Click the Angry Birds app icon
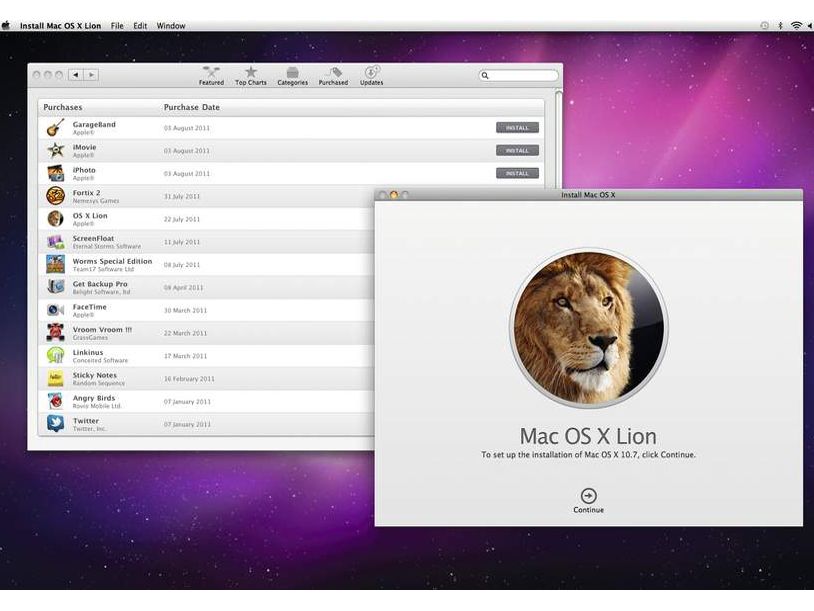 [55, 401]
